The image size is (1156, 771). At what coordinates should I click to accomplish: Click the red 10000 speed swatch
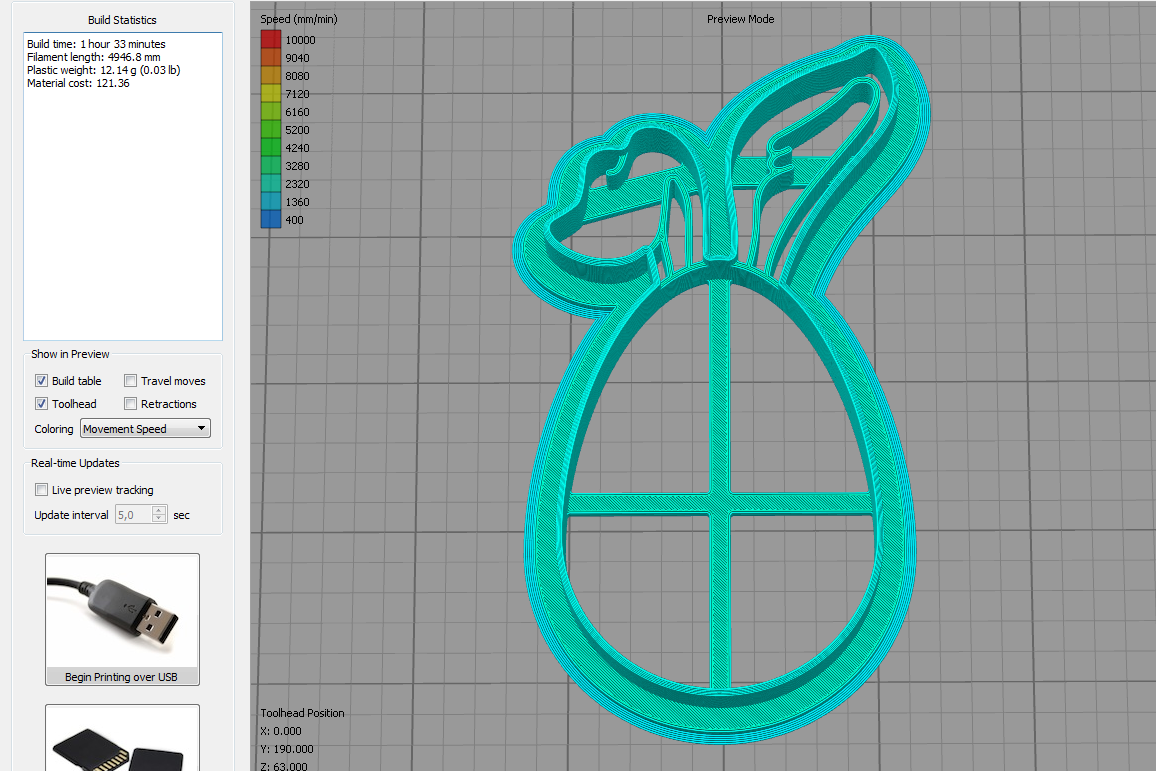(271, 39)
